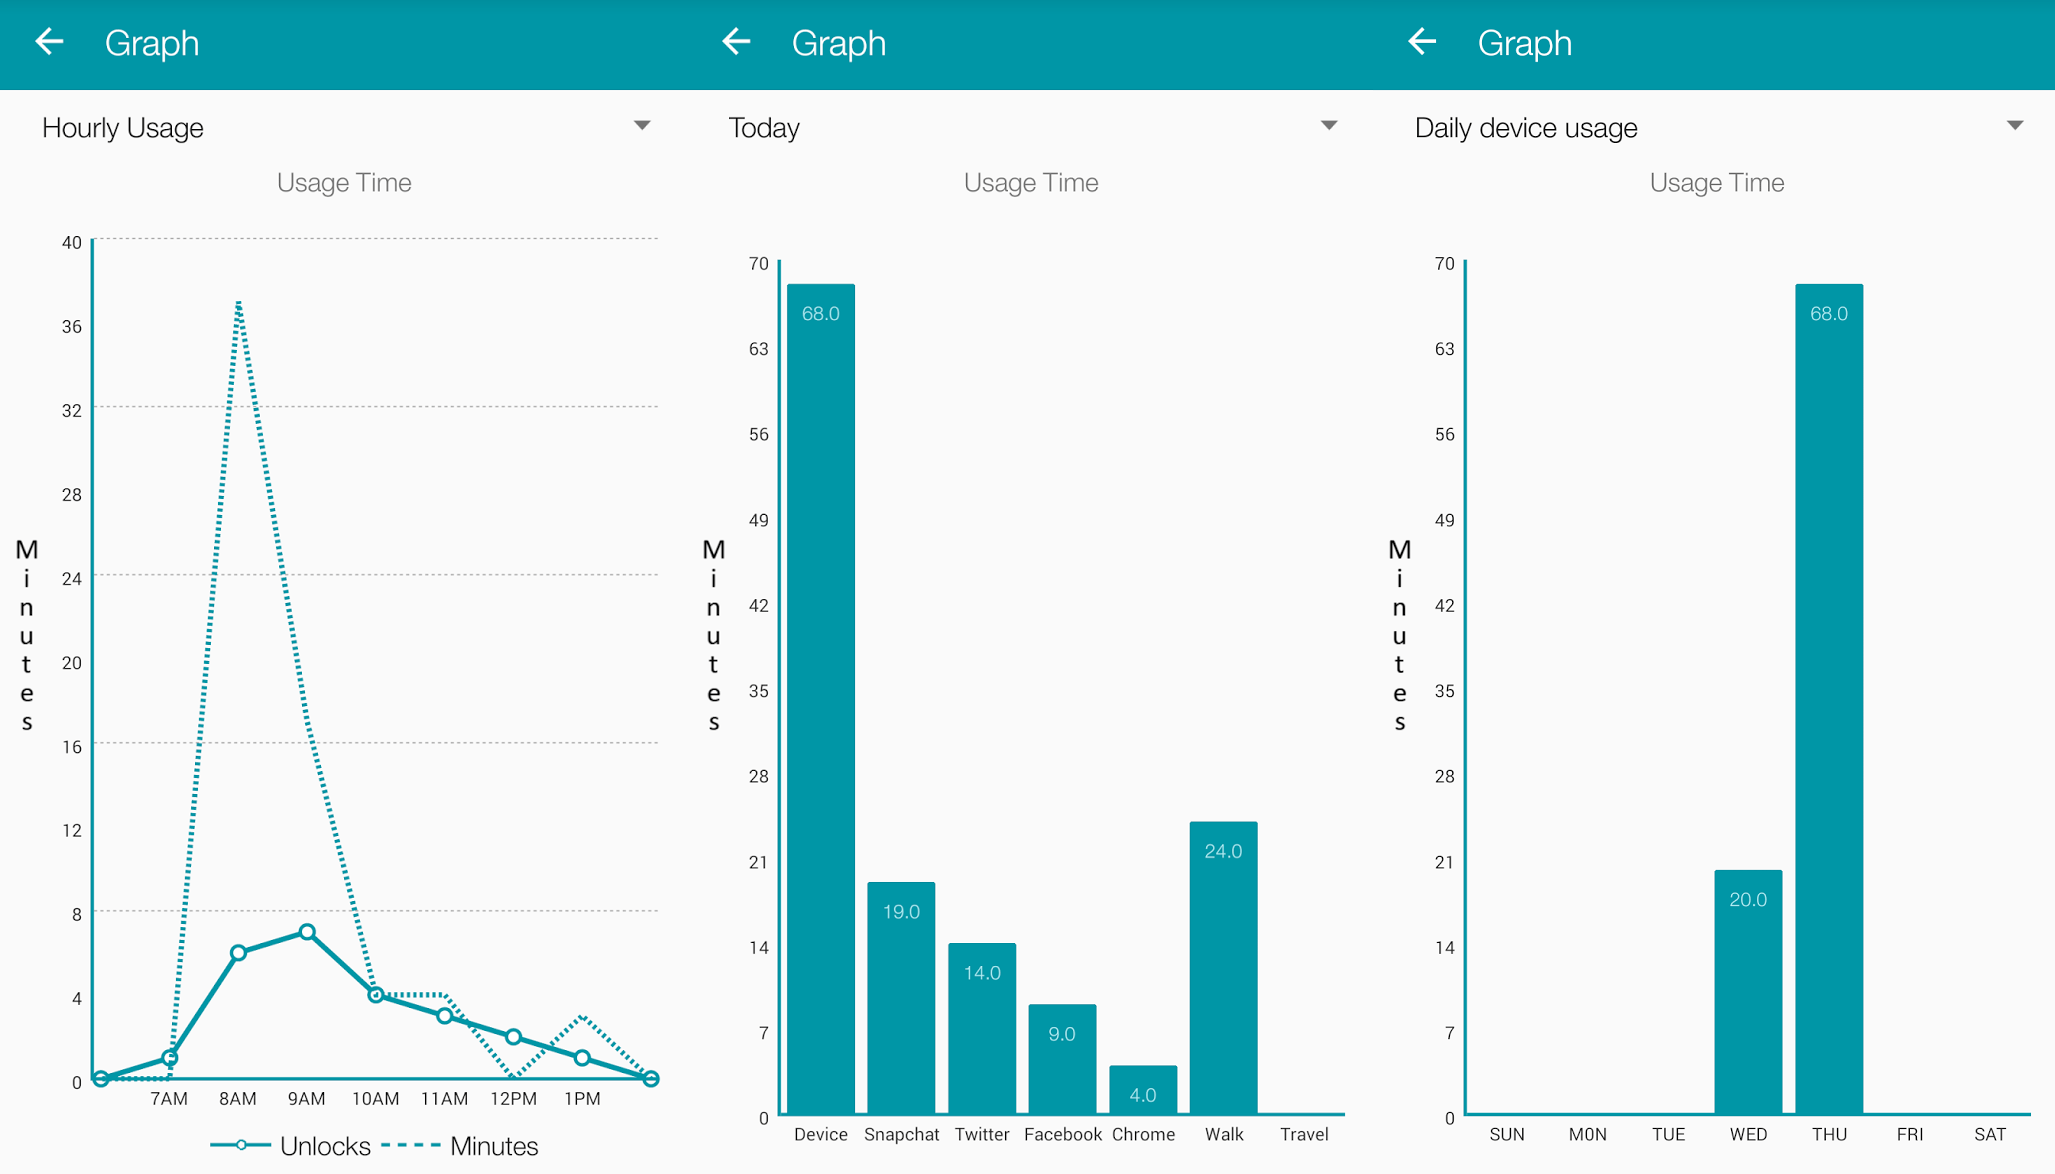The width and height of the screenshot is (2055, 1174).
Task: Tap back arrow on Hourly Usage screen
Action: point(49,42)
